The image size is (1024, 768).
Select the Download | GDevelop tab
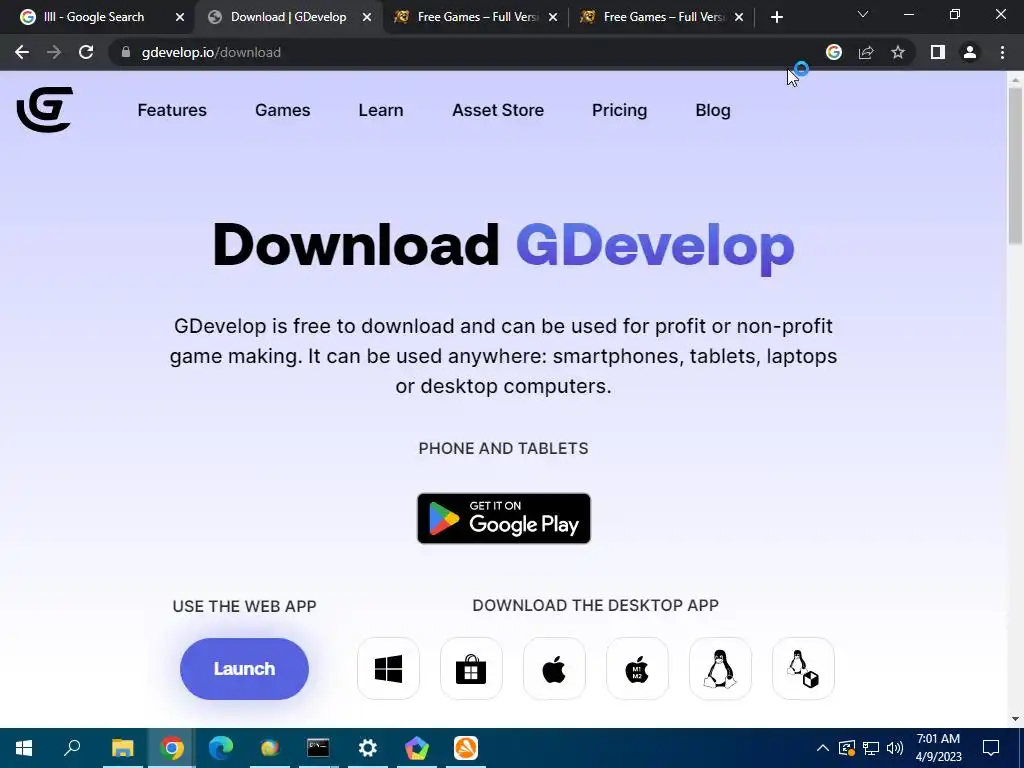[288, 17]
